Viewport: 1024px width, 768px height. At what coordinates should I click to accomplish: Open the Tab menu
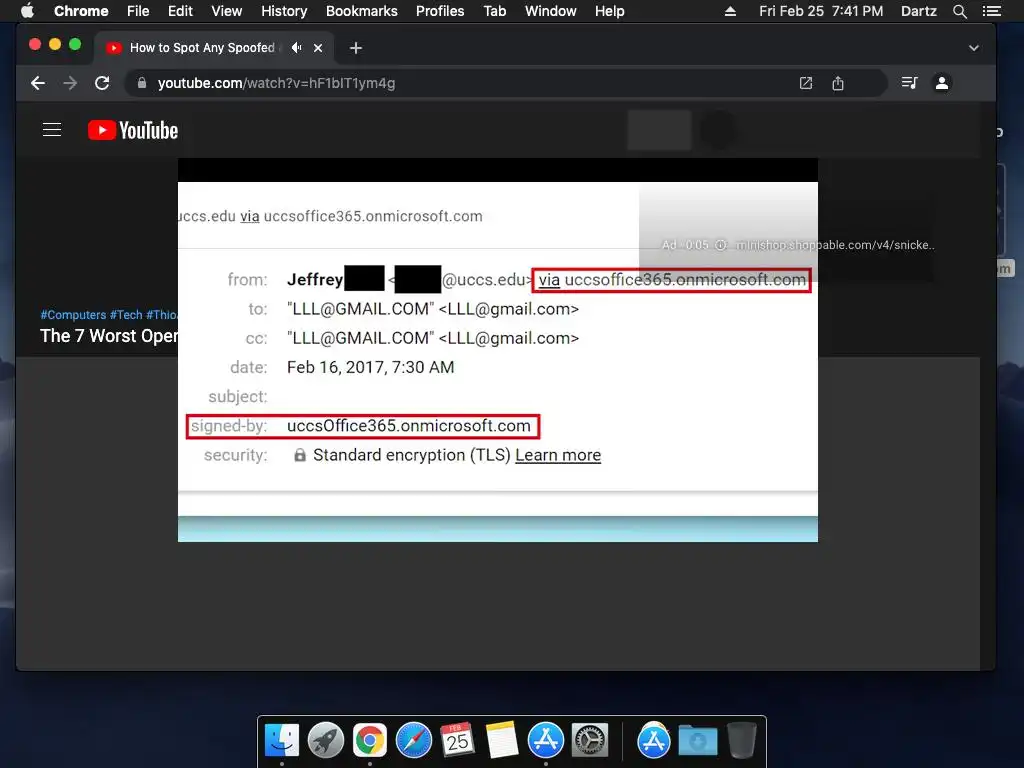494,11
